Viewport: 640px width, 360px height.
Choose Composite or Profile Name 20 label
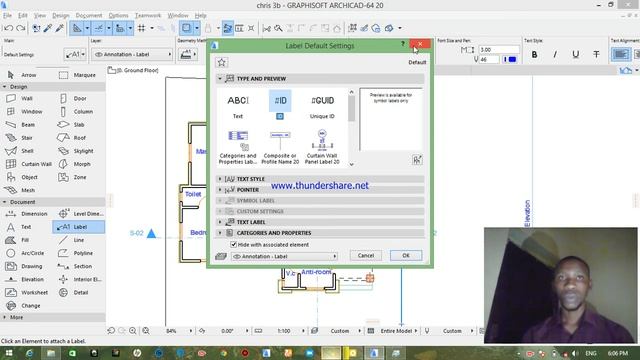280,147
